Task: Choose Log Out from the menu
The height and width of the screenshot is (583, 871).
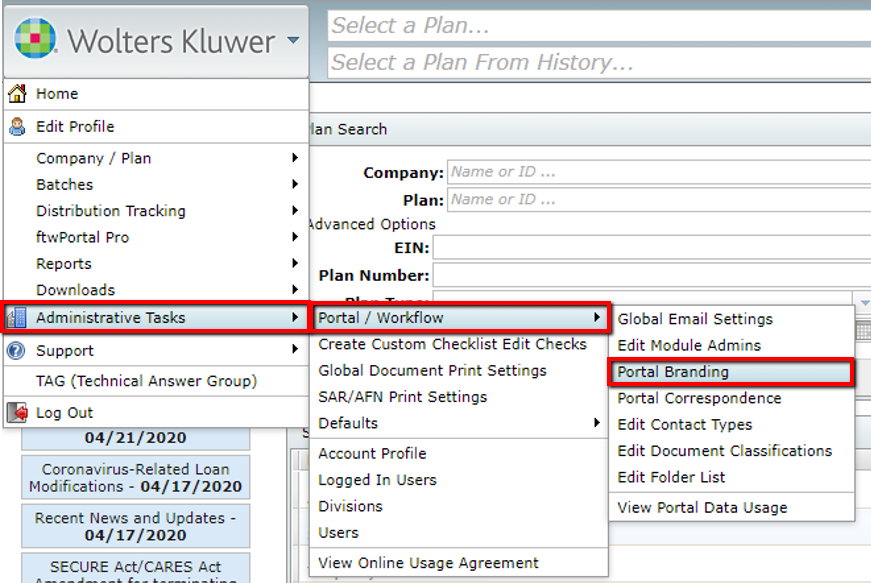Action: pyautogui.click(x=156, y=413)
